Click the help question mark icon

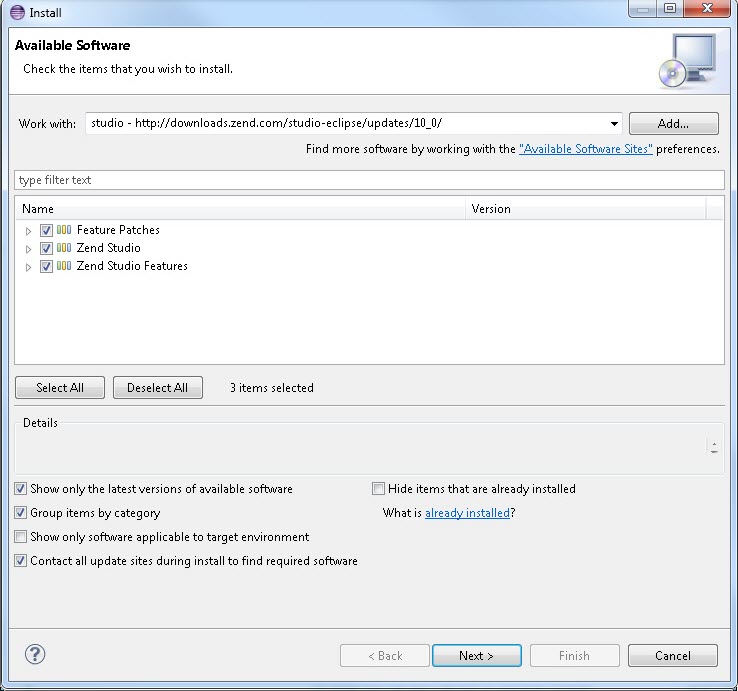35,654
